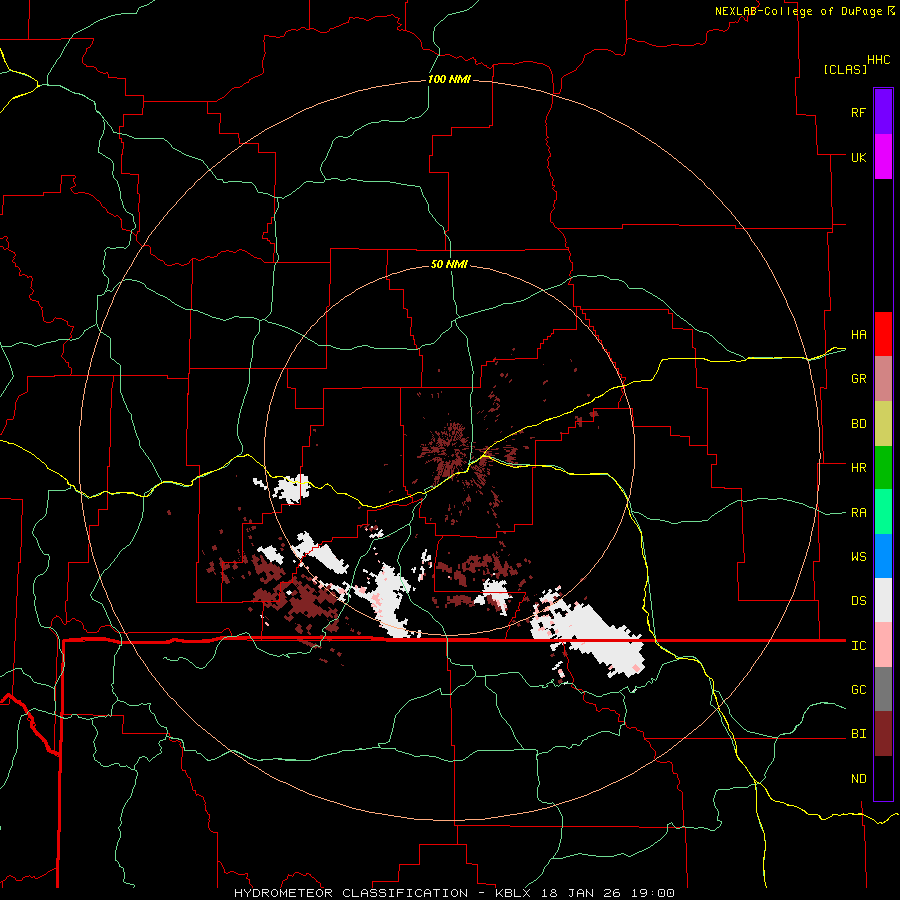Click the IC light pink legend swatch
Image resolution: width=900 pixels, height=900 pixels.
(x=883, y=645)
